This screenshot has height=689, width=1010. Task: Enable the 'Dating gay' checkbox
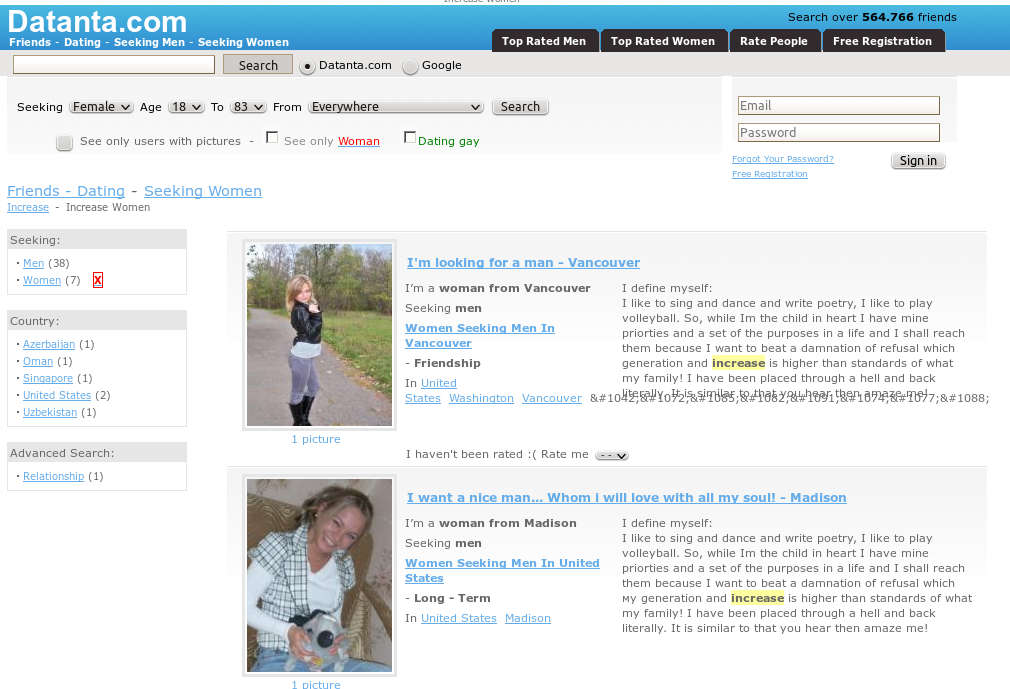pyautogui.click(x=410, y=137)
